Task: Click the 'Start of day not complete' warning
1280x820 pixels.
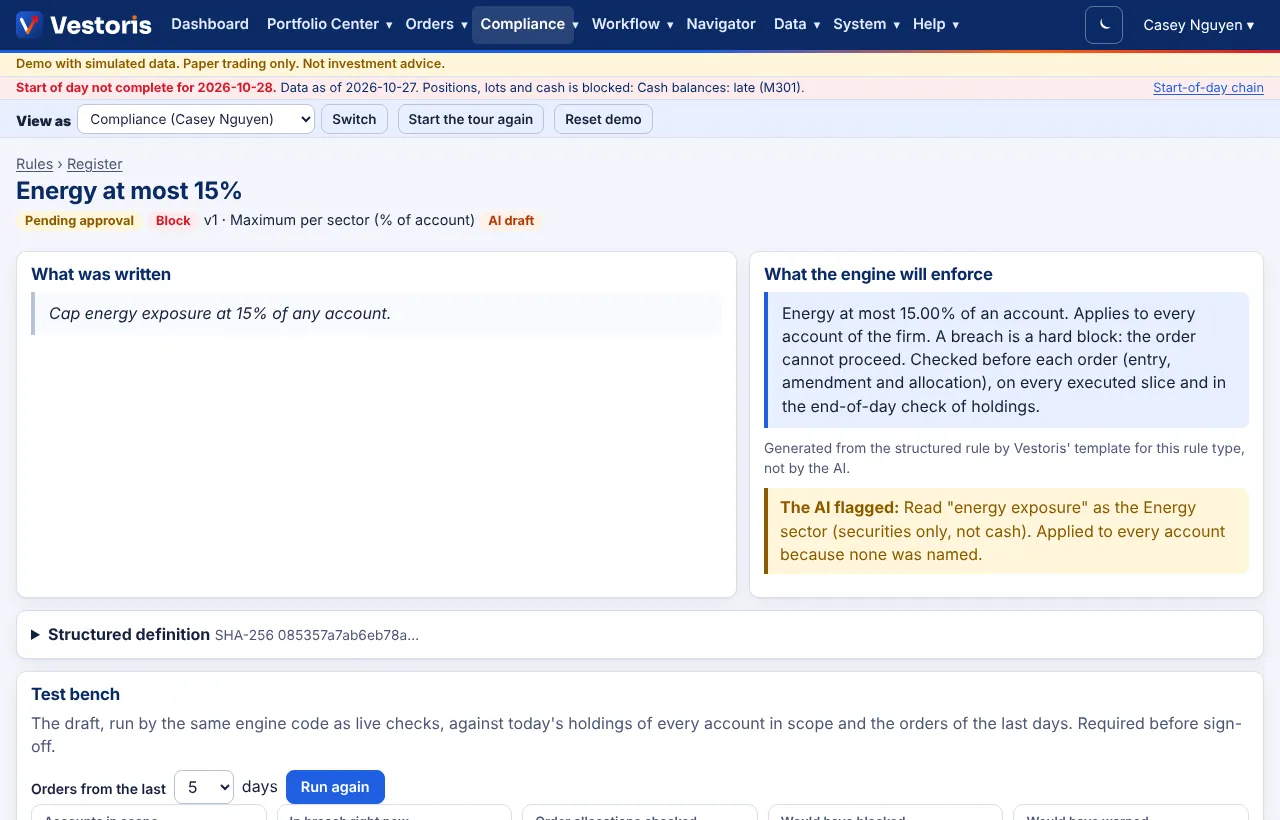Action: (146, 88)
